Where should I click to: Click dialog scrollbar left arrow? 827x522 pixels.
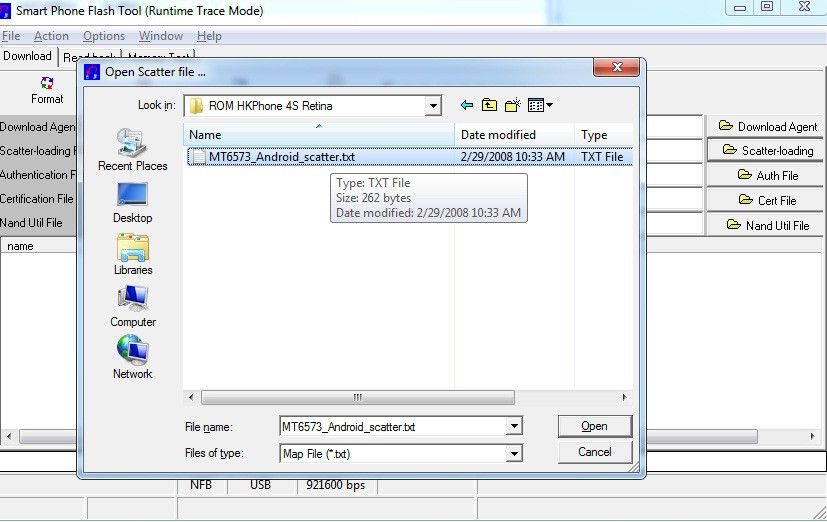pyautogui.click(x=191, y=397)
